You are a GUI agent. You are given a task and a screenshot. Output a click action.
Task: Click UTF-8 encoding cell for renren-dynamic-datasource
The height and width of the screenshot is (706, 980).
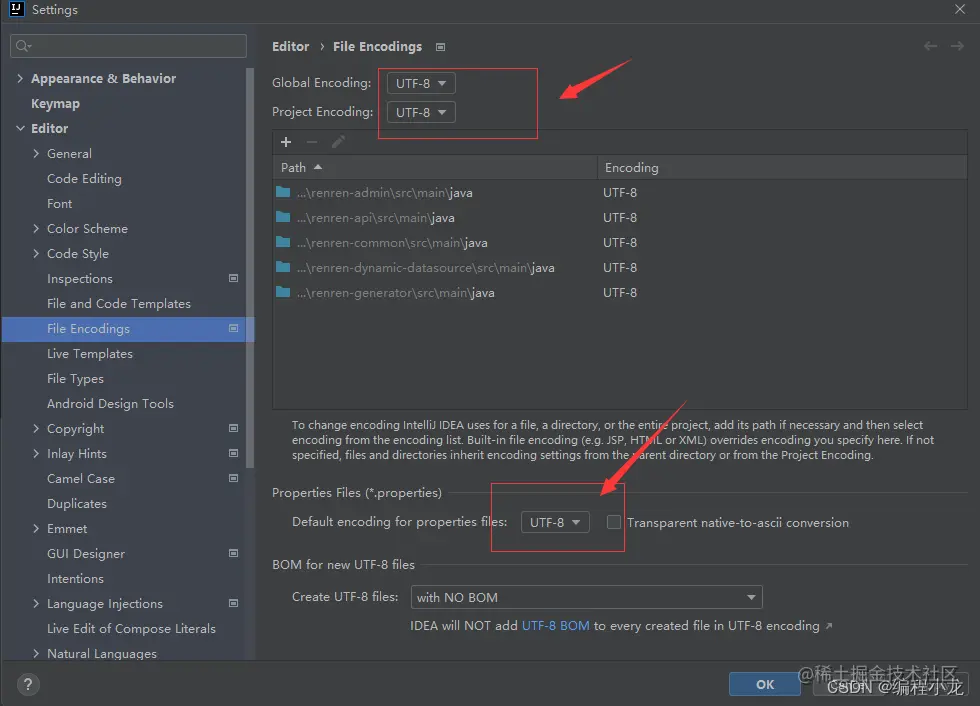[x=620, y=267]
